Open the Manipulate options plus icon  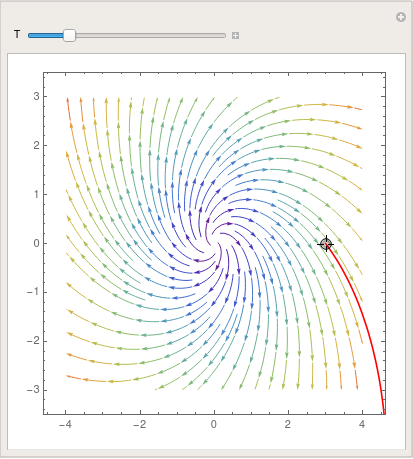coord(401,17)
